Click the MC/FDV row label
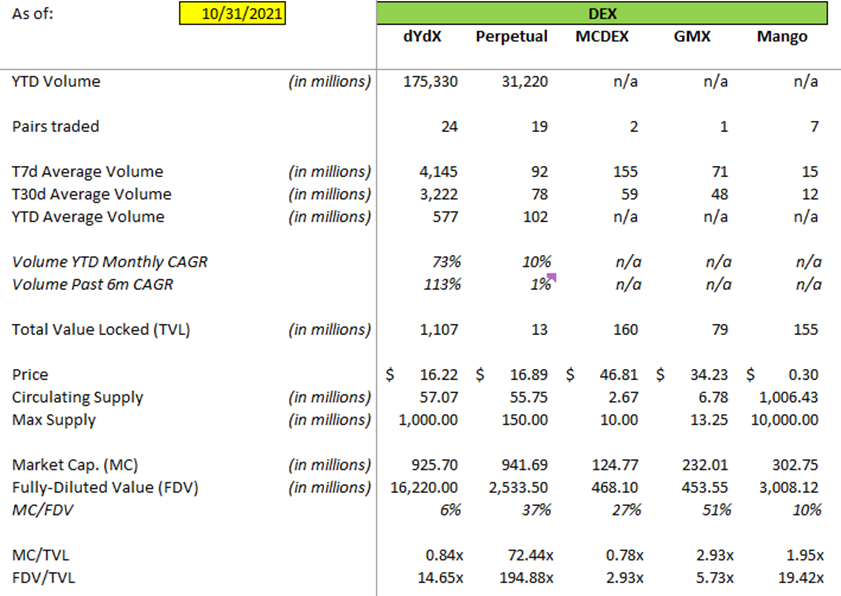Viewport: 841px width, 596px height. [x=42, y=510]
